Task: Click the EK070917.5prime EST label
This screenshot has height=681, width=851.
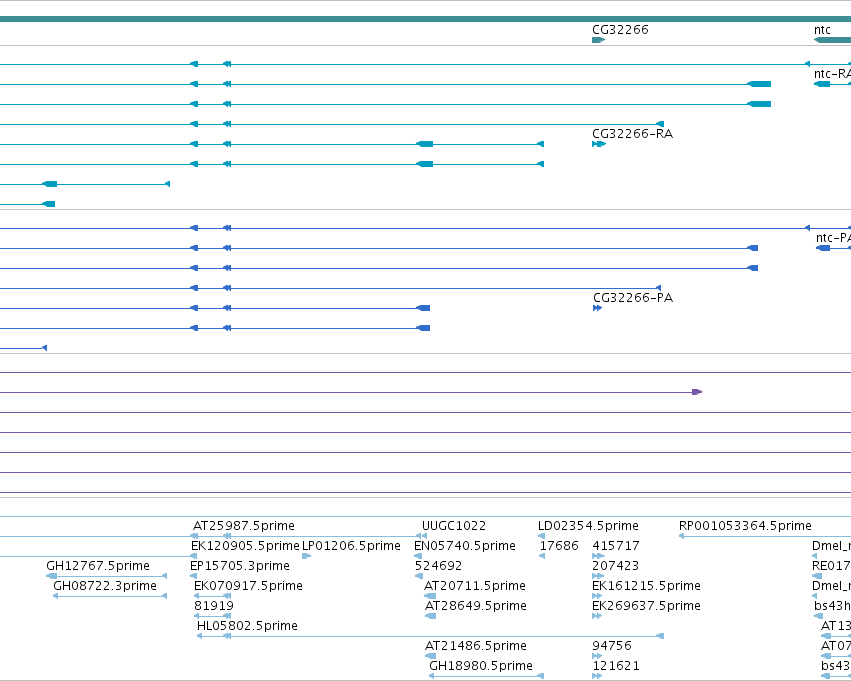Action: point(249,585)
